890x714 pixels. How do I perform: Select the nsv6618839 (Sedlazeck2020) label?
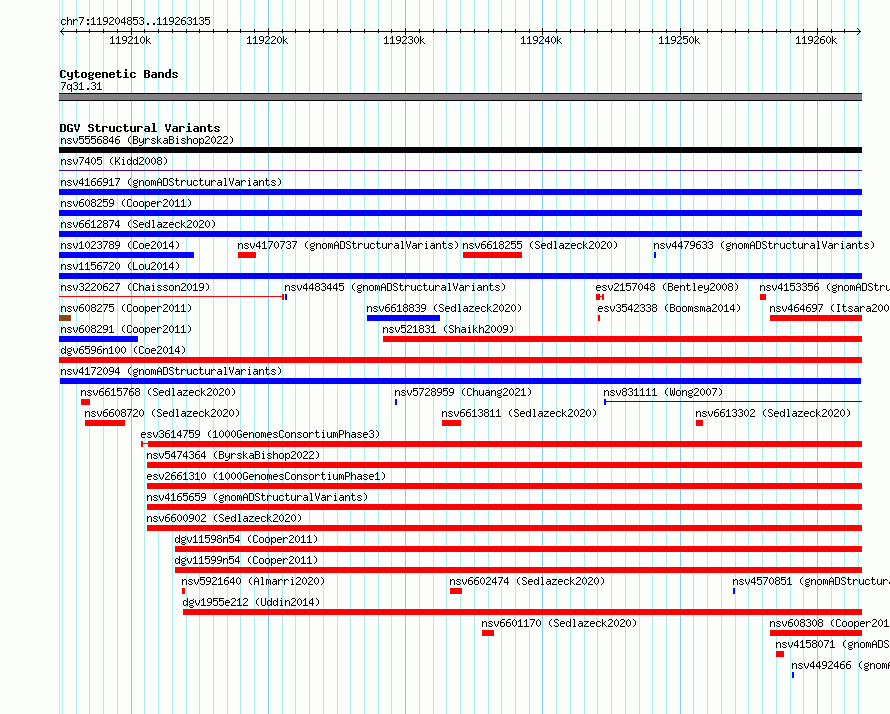pyautogui.click(x=444, y=308)
